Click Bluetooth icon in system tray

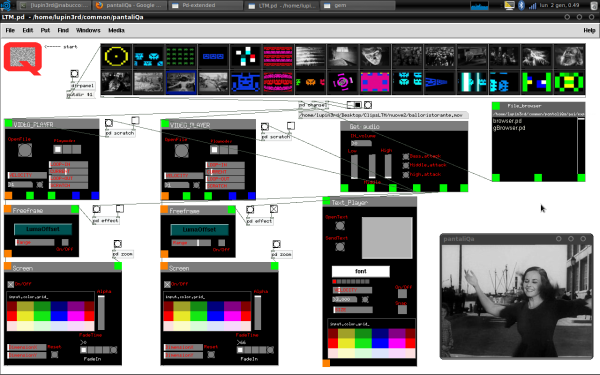pos(521,5)
